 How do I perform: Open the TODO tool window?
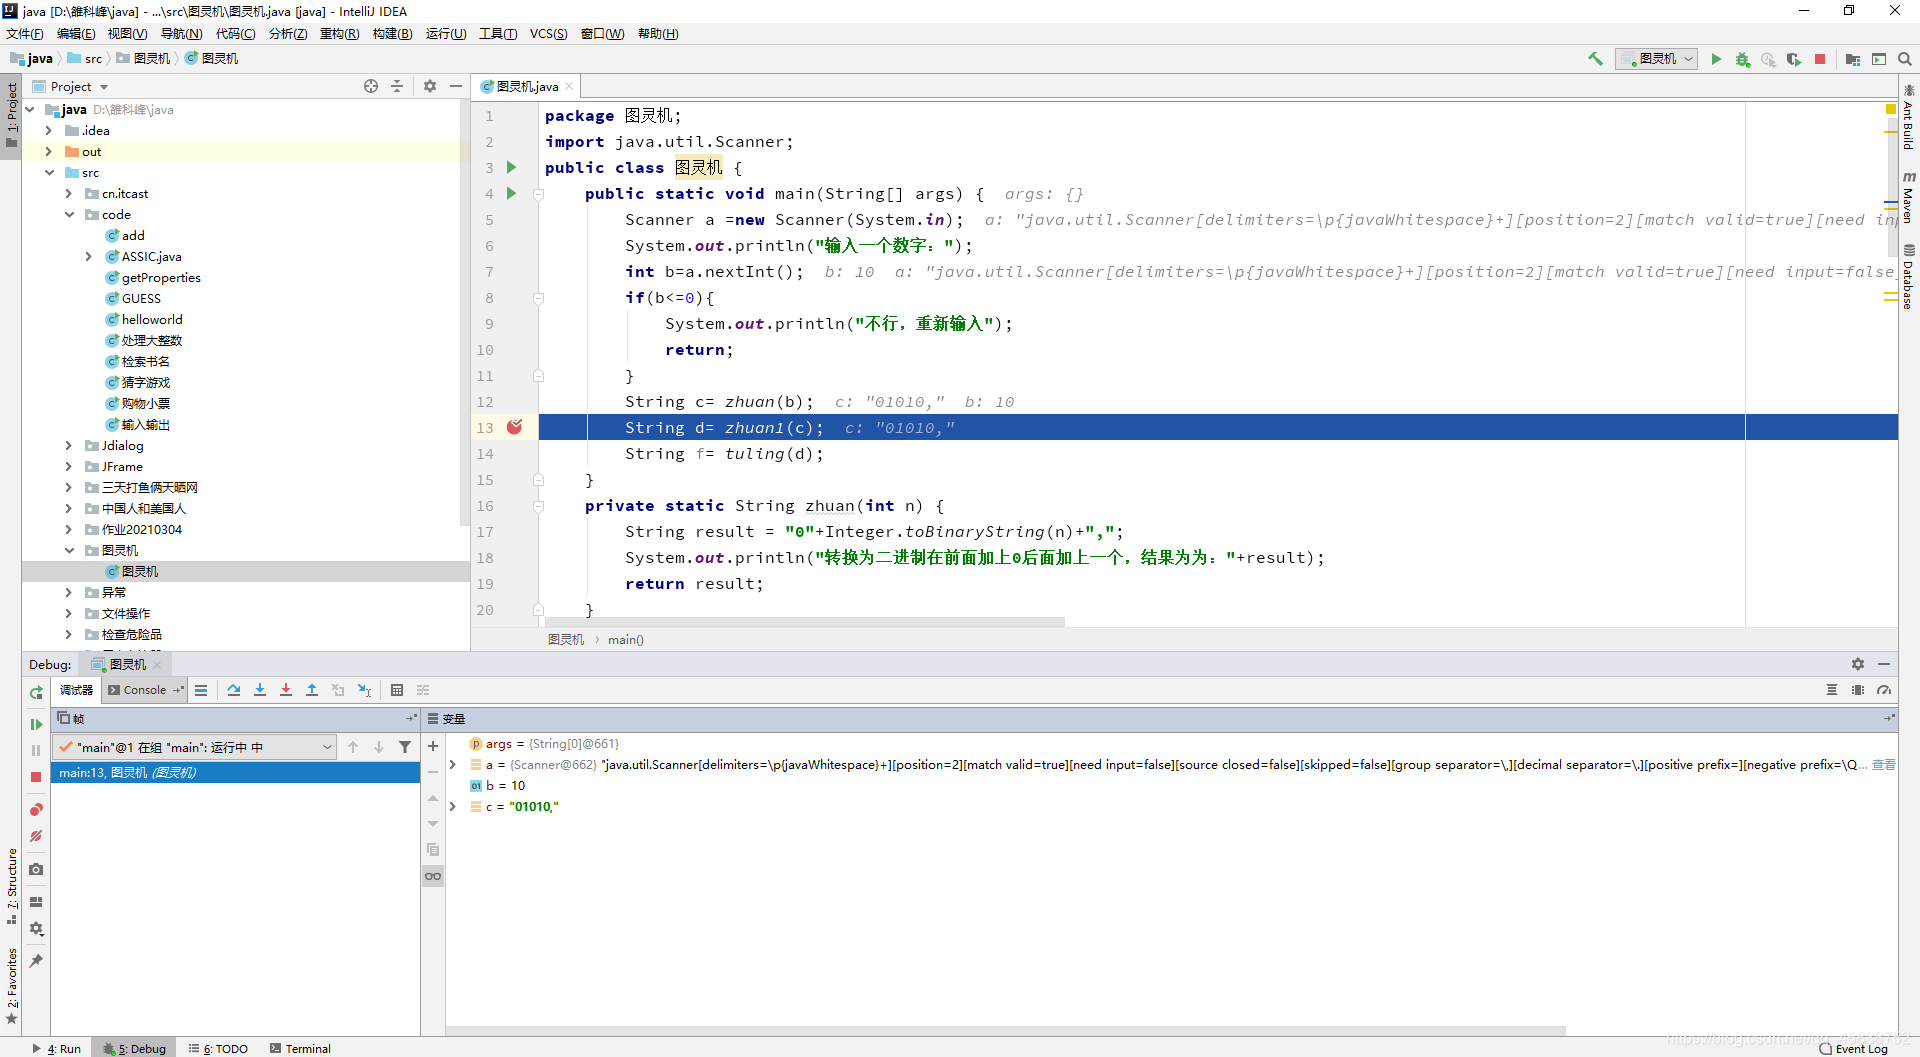pos(218,1048)
